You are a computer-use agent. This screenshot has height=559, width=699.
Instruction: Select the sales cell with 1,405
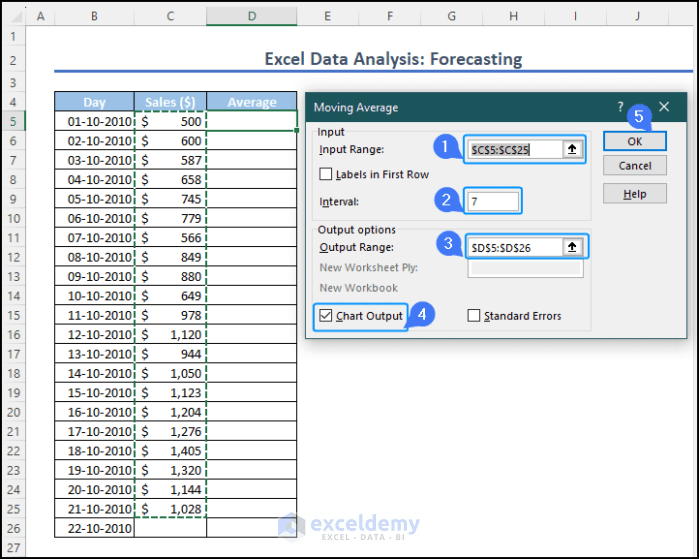pos(170,451)
